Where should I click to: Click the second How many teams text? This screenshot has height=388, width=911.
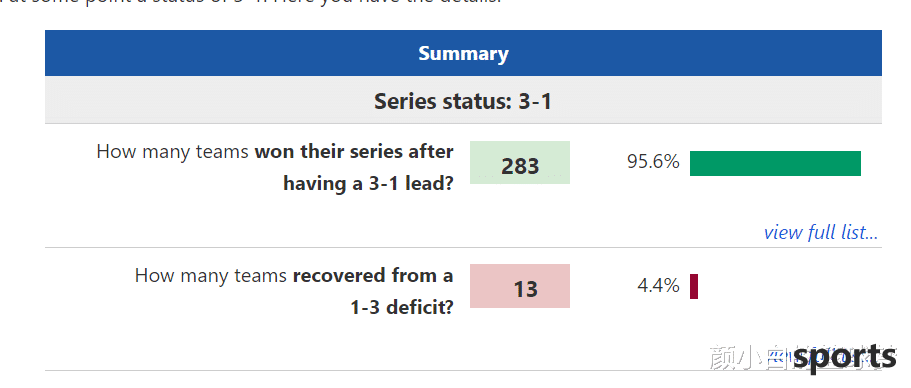211,275
